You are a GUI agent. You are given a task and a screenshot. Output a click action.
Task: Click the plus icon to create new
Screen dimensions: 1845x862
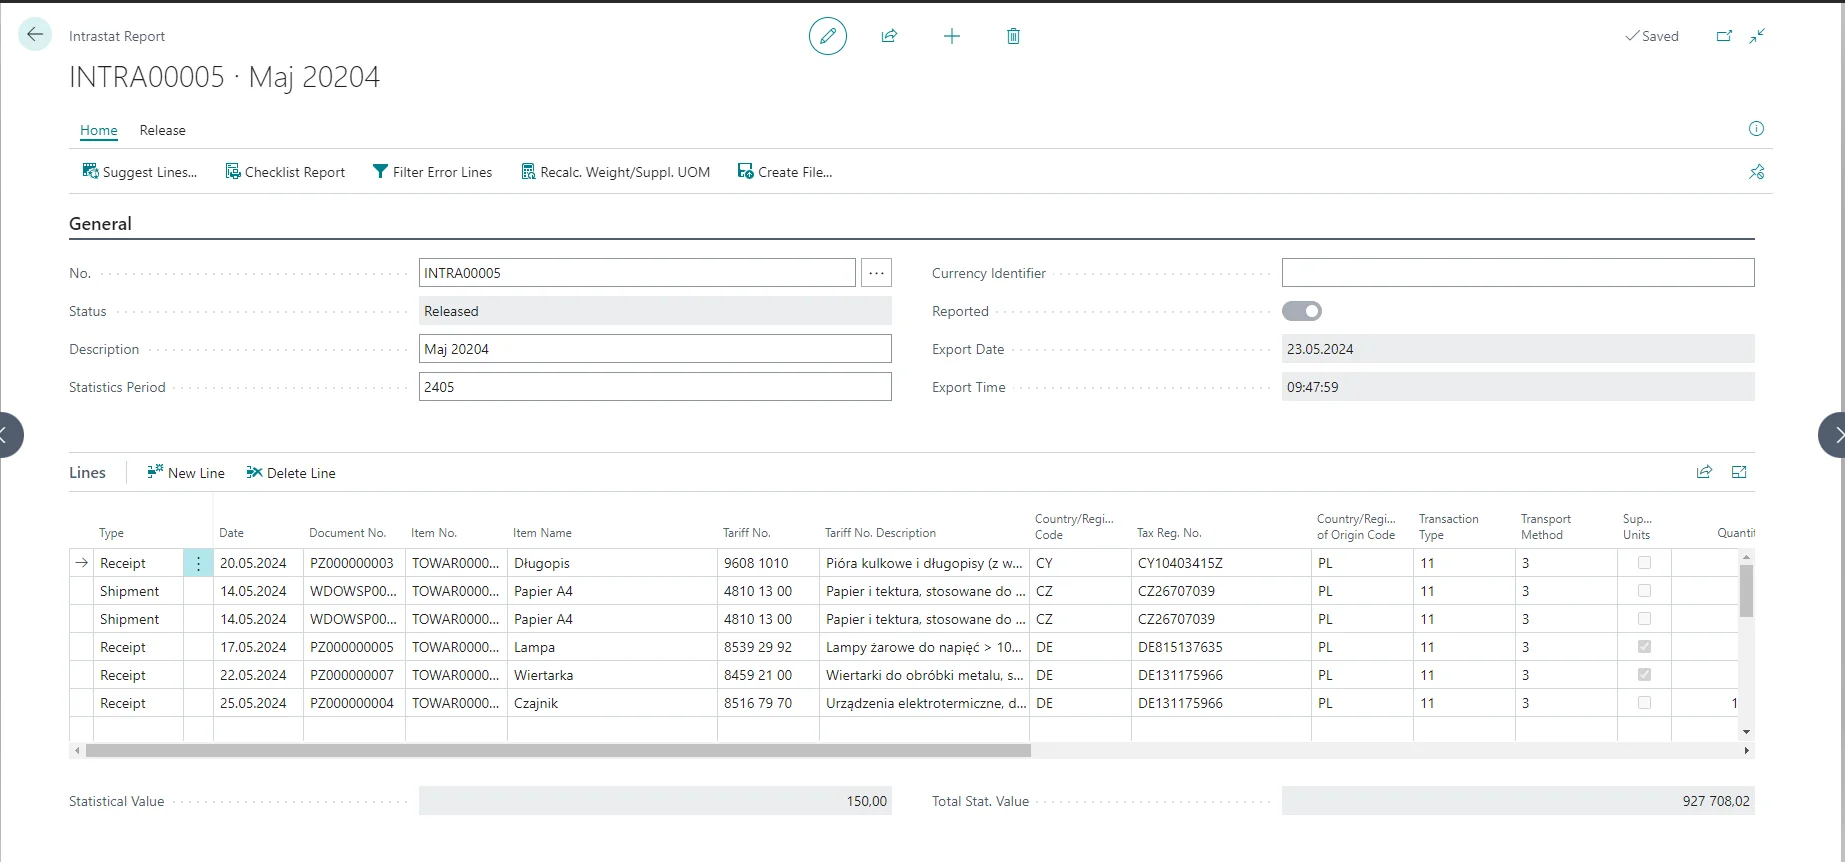(951, 36)
